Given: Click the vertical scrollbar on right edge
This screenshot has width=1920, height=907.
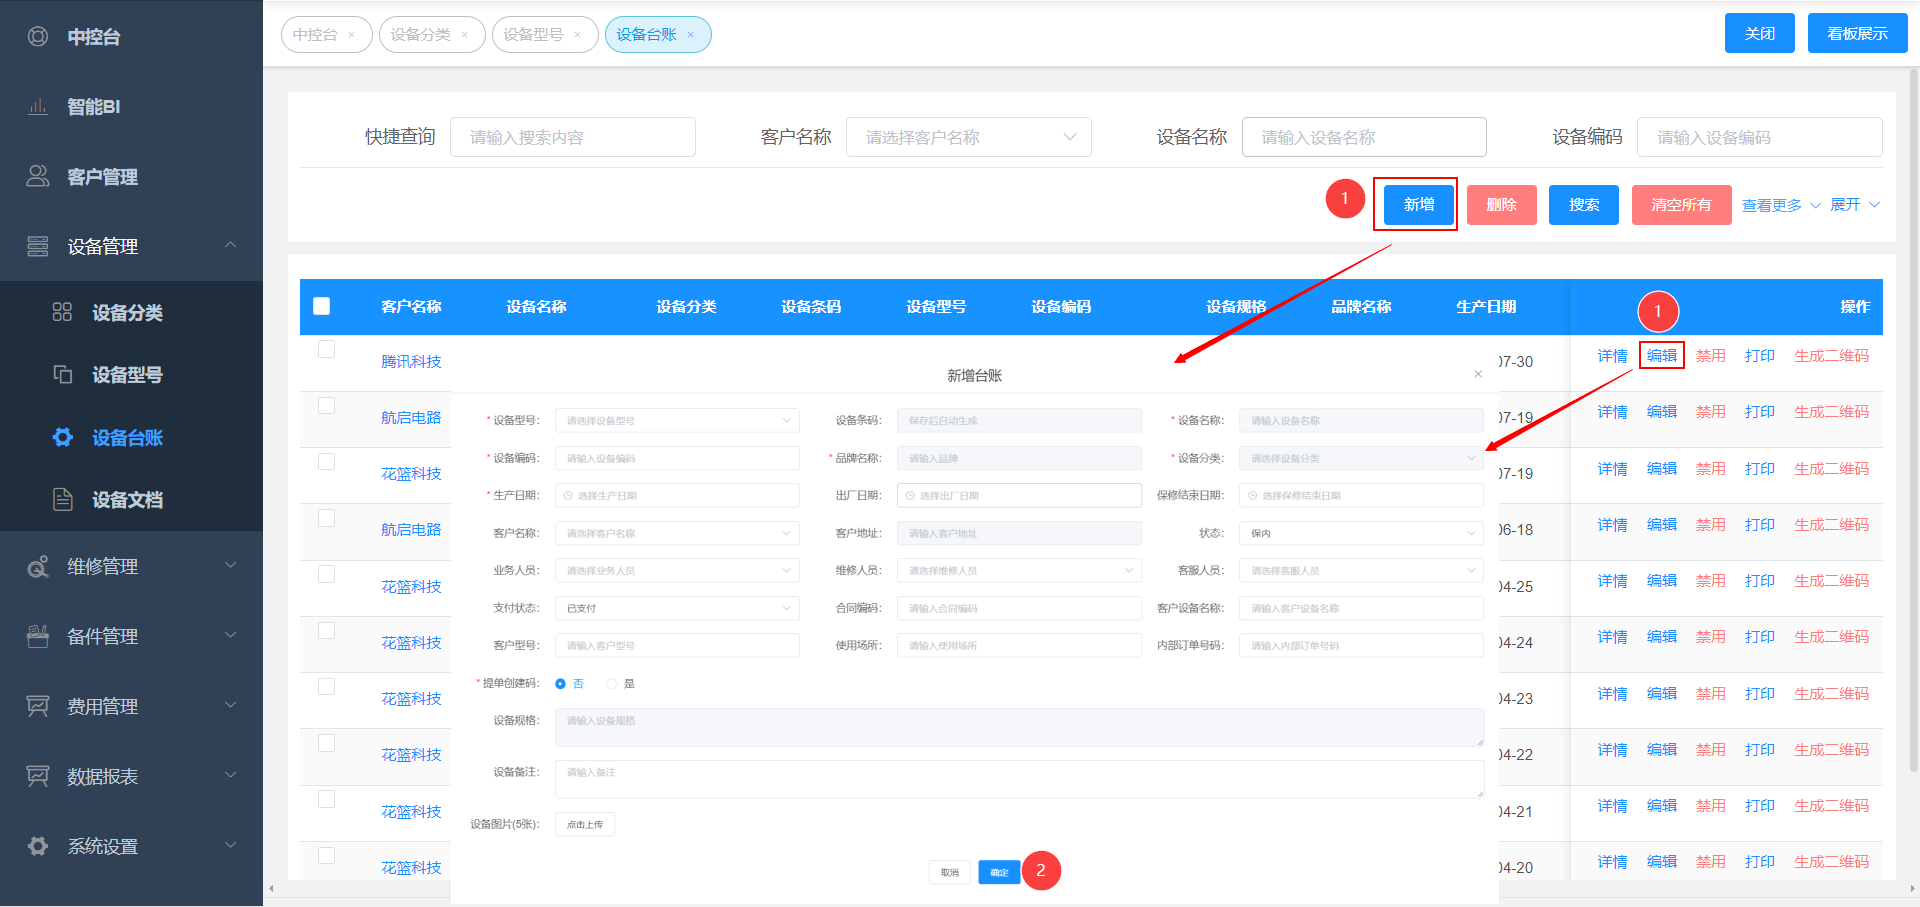Looking at the screenshot, I should coord(1914,420).
